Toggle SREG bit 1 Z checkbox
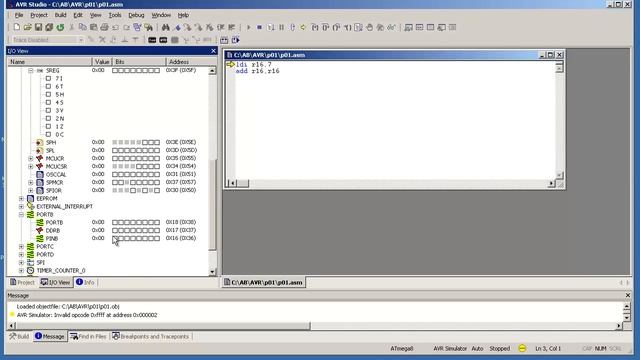This screenshot has width=640, height=360. (48, 127)
